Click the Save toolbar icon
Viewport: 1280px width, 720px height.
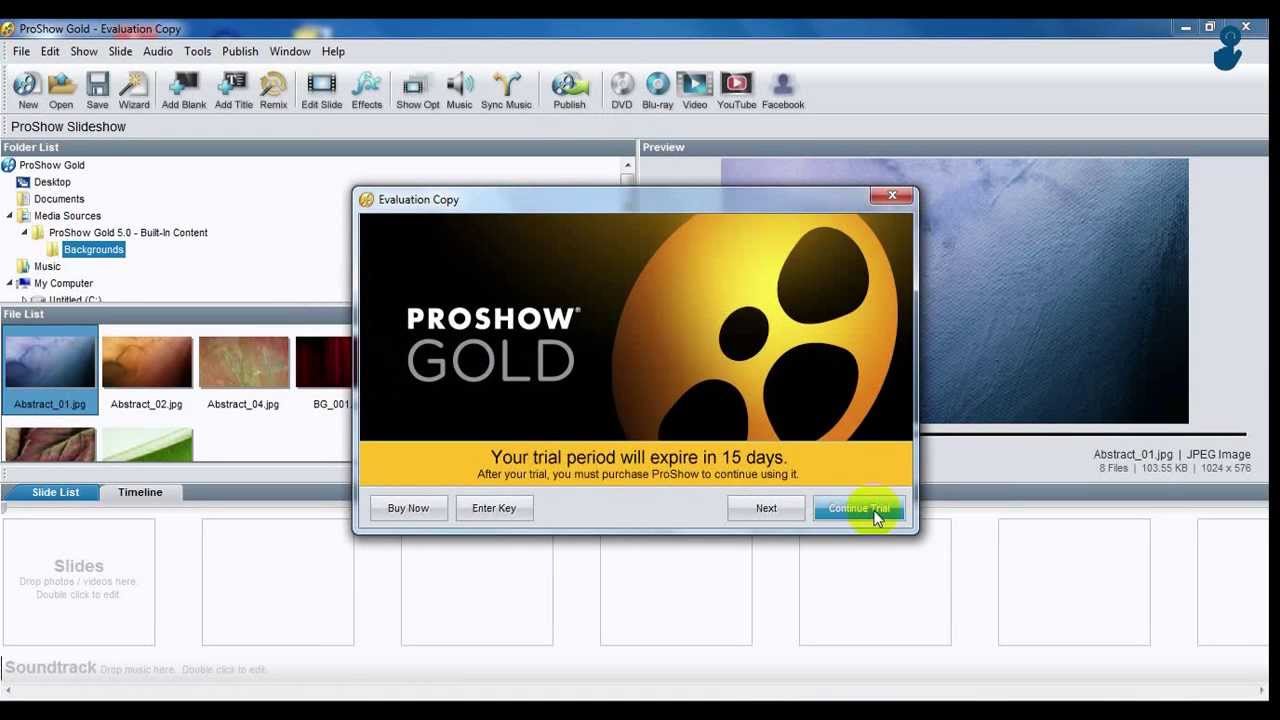(x=97, y=91)
